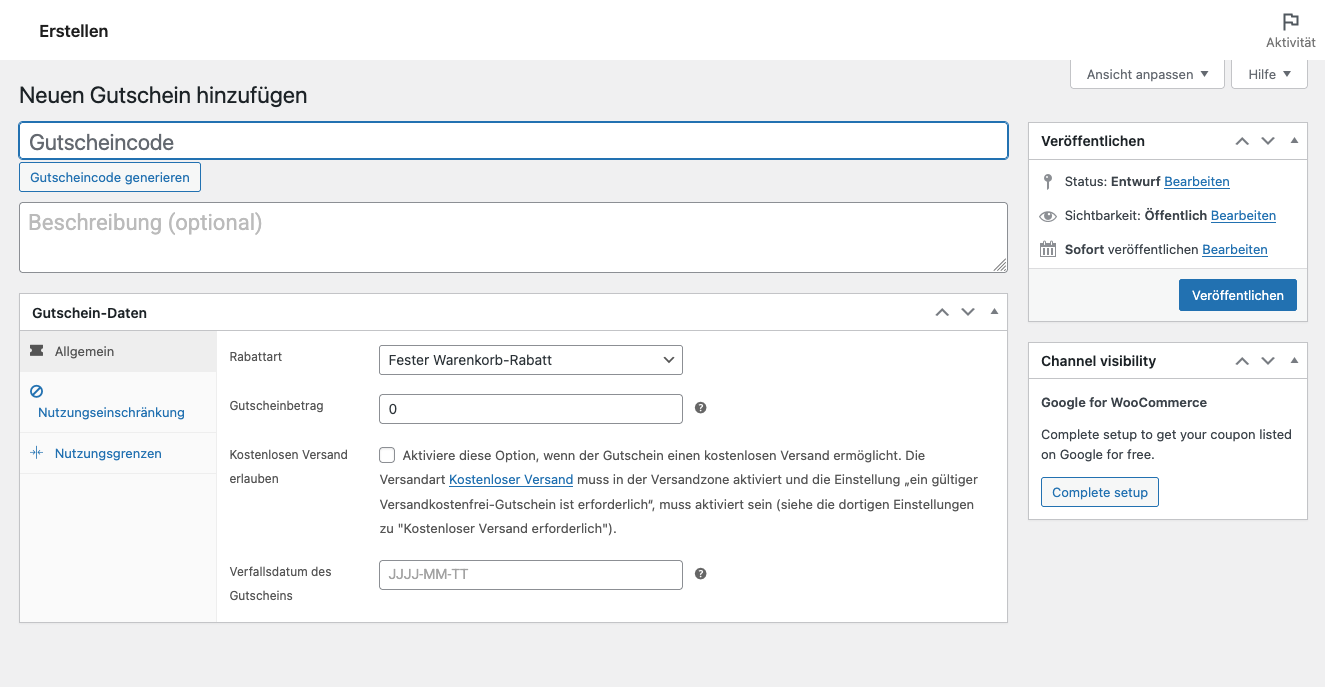Open the Rabattart dropdown

click(x=530, y=360)
